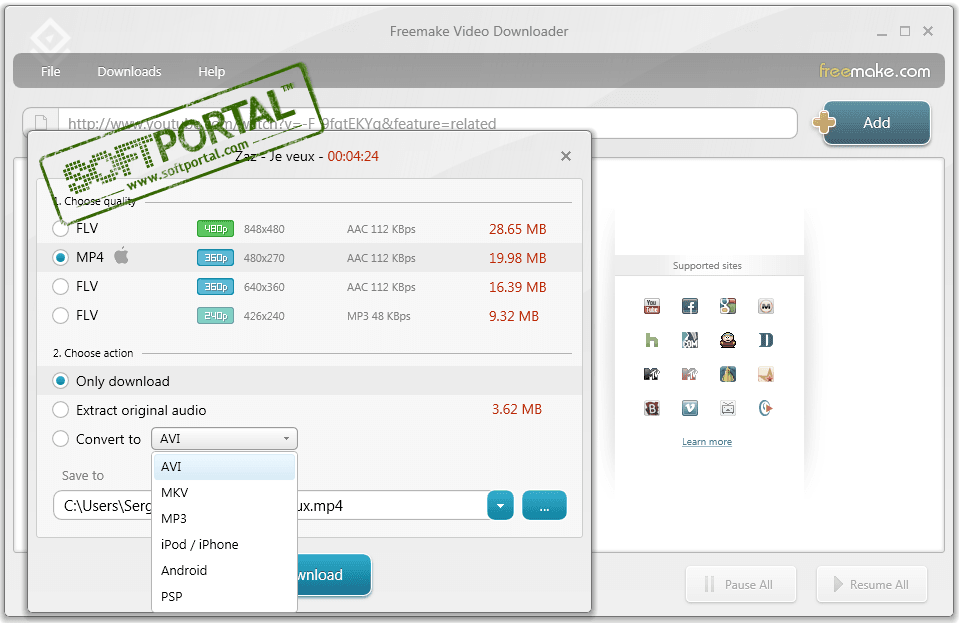The width and height of the screenshot is (959, 623).
Task: Click the green Hulu h icon
Action: pos(652,340)
